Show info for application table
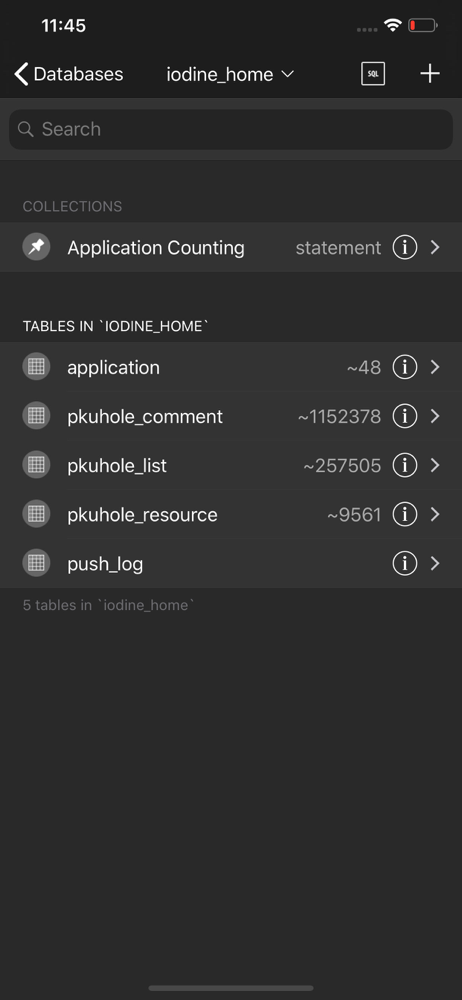This screenshot has width=462, height=1000. pos(405,367)
